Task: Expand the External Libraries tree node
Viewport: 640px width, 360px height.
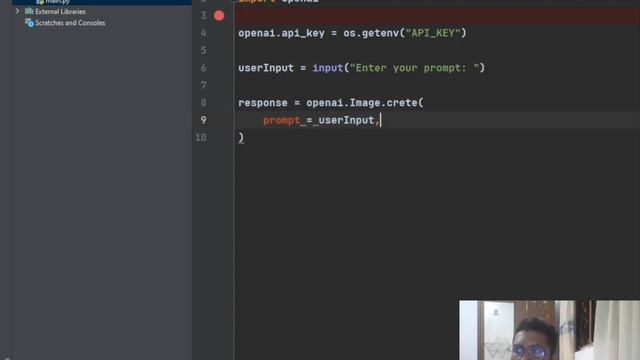Action: [17, 11]
